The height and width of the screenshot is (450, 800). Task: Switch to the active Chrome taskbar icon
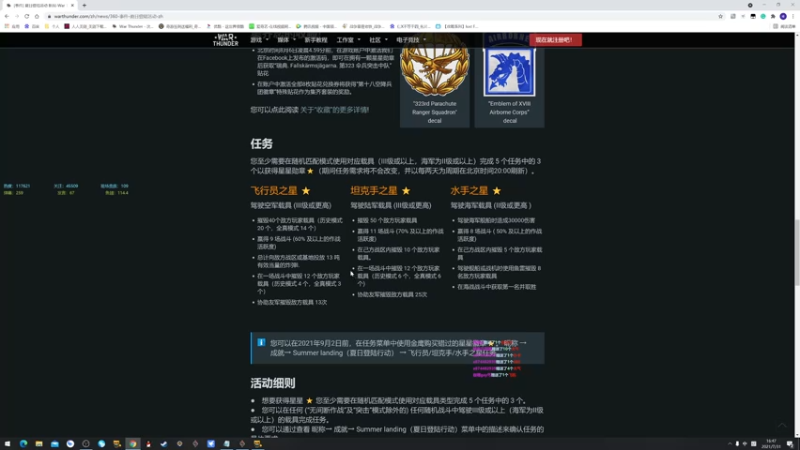(x=133, y=444)
